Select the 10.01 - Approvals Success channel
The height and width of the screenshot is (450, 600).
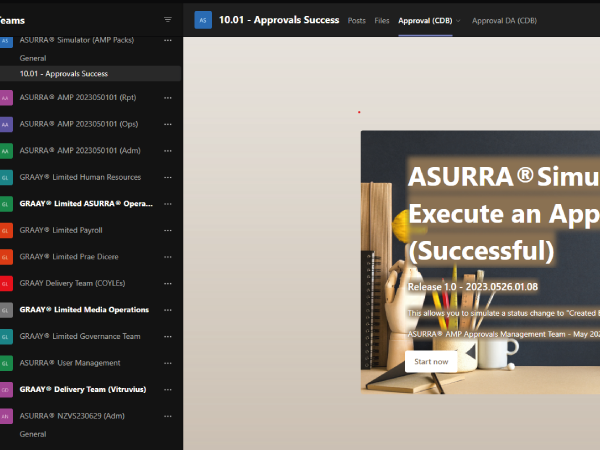point(90,73)
